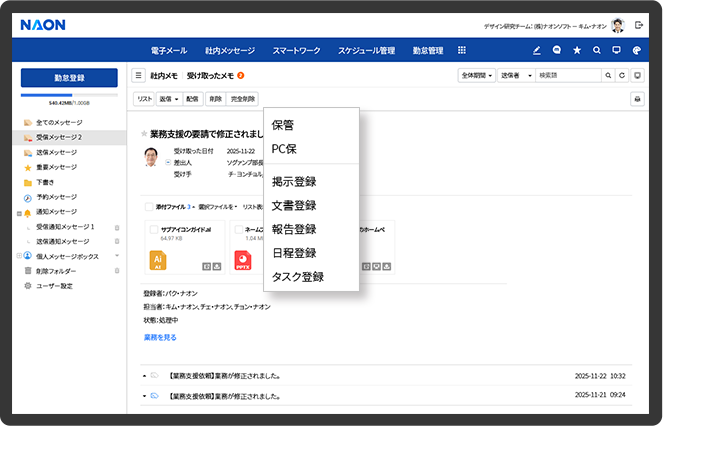Open the 業務を見る link
Image resolution: width=710 pixels, height=460 pixels.
pyautogui.click(x=160, y=338)
